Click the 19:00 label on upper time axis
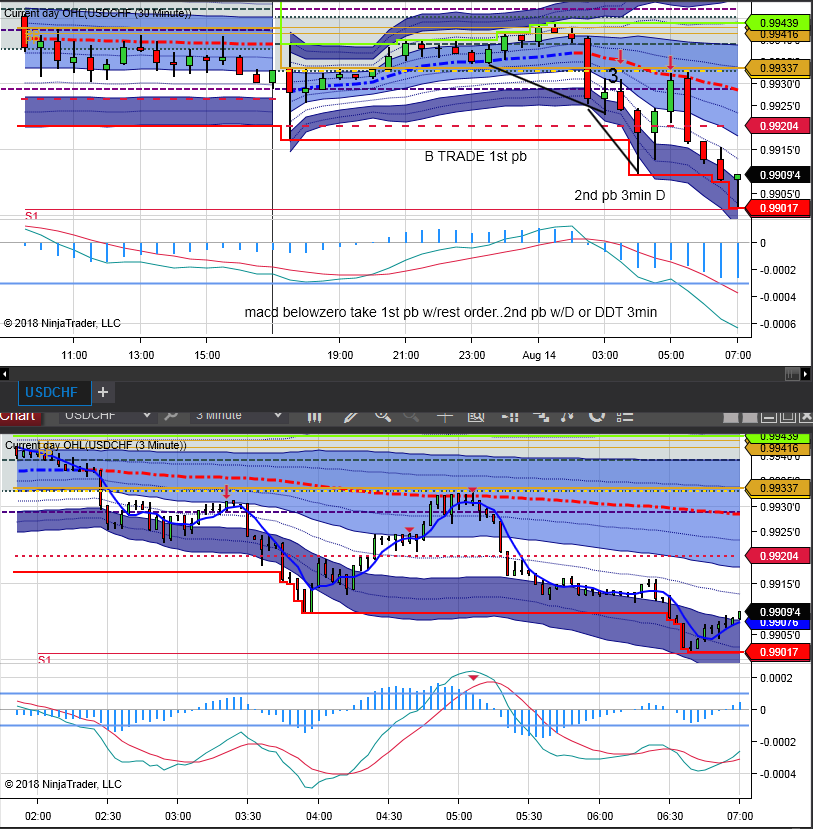The width and height of the screenshot is (813, 829). tap(340, 355)
